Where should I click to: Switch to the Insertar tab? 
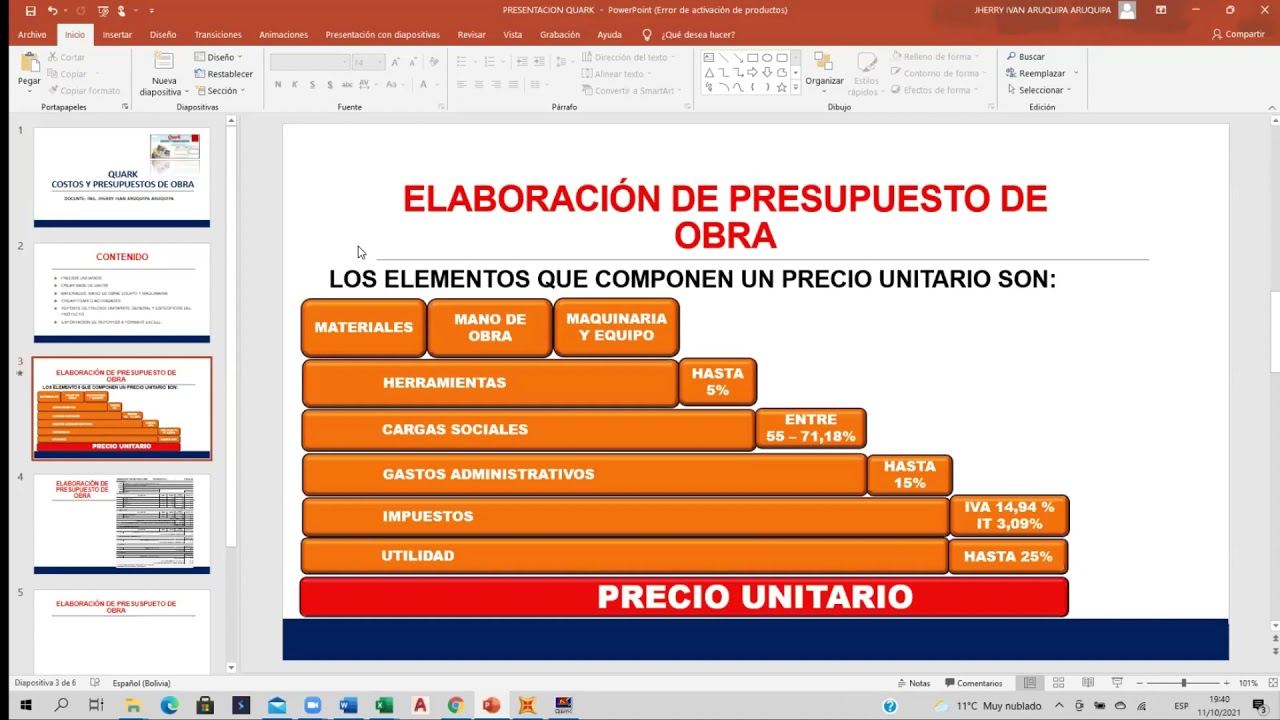[117, 34]
